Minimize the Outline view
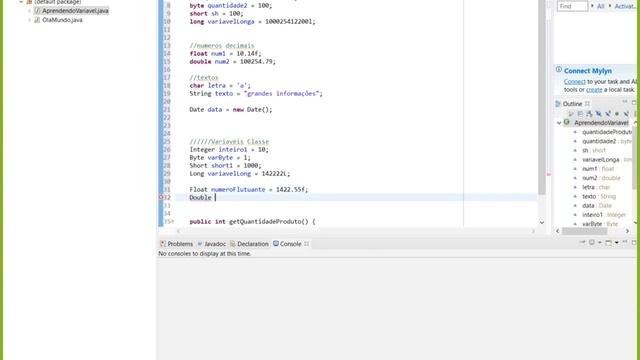The width and height of the screenshot is (640, 360). (624, 102)
